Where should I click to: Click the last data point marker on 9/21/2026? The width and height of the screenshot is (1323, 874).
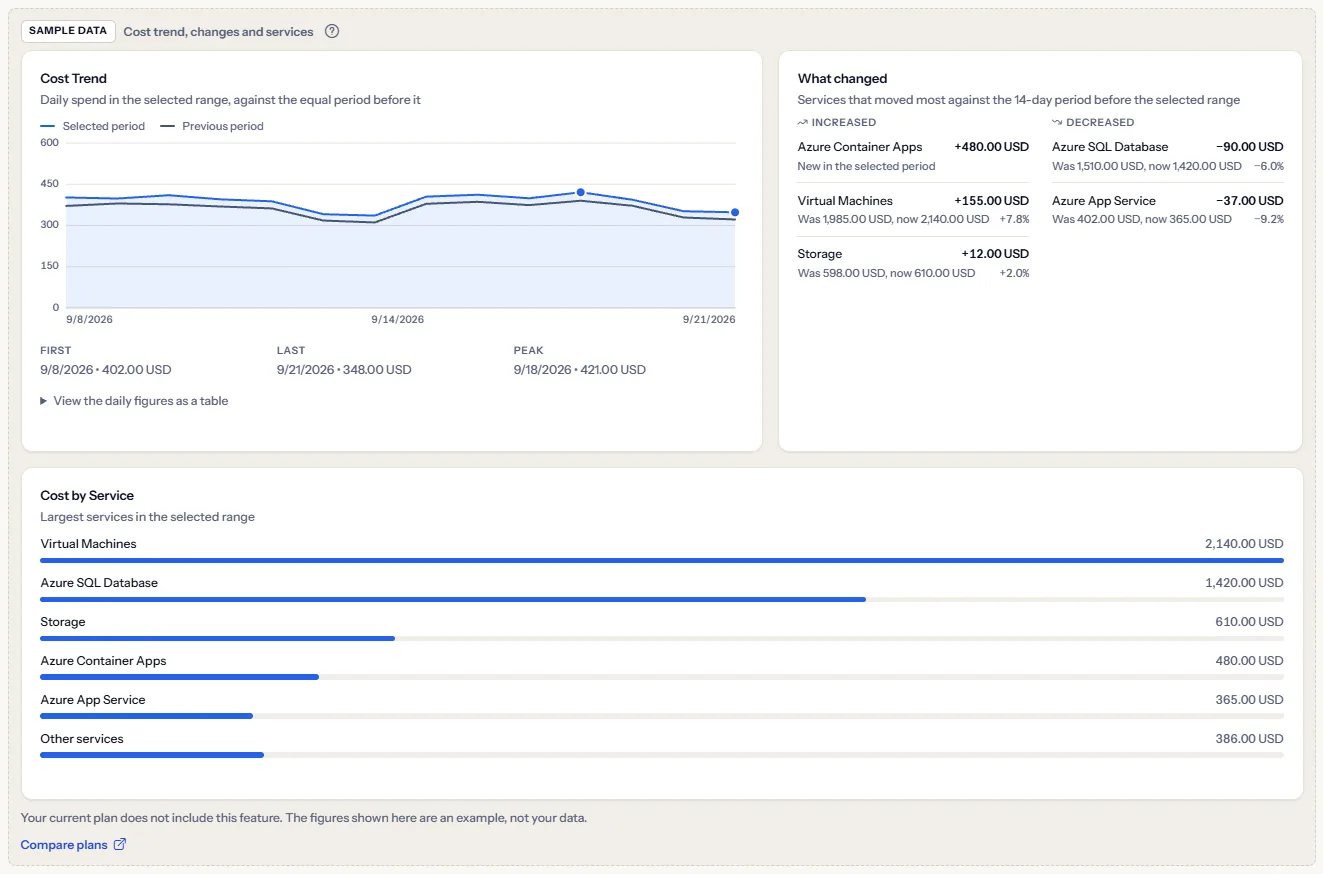pyautogui.click(x=735, y=212)
